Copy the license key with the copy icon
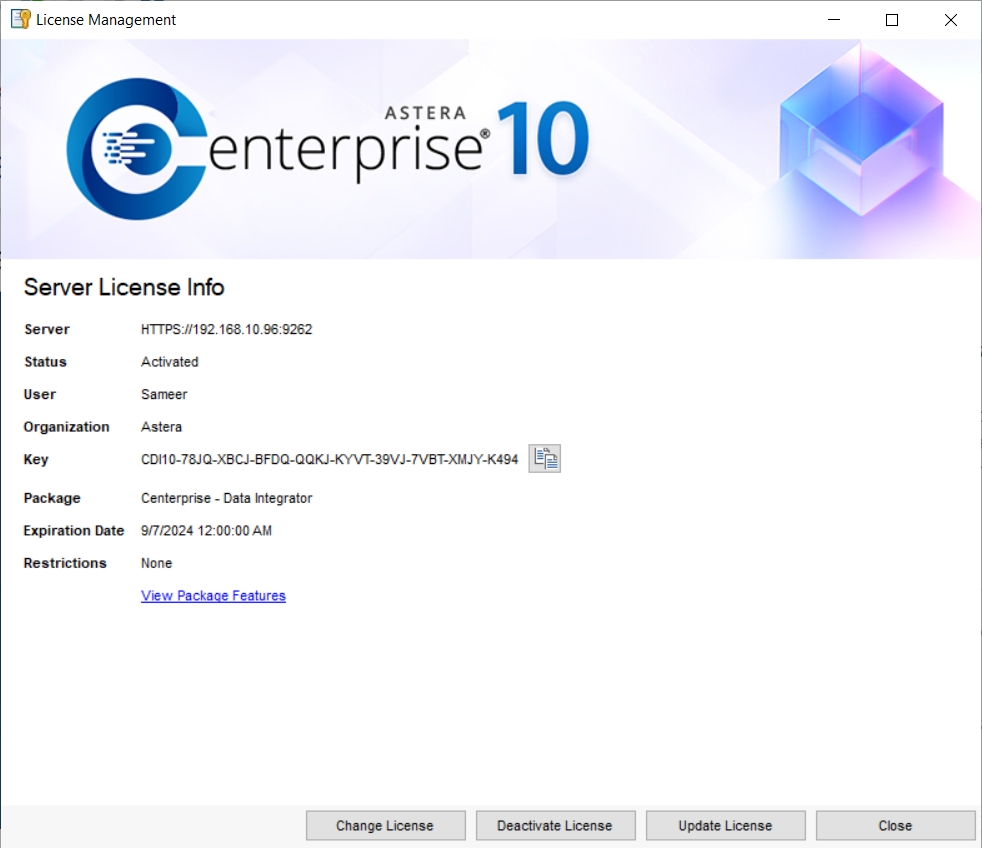This screenshot has width=982, height=849. click(x=544, y=458)
